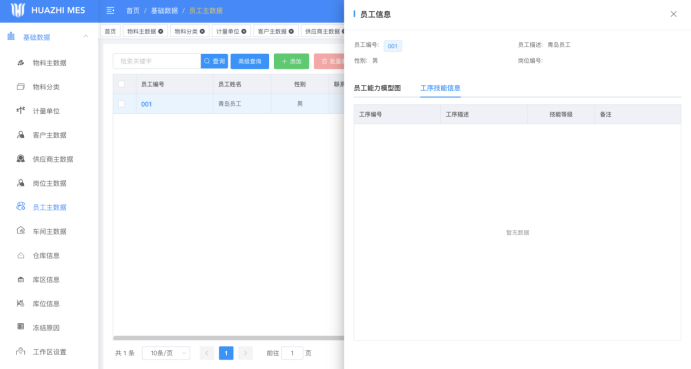The height and width of the screenshot is (369, 691).
Task: Click the horizontal scrollbar under the table
Action: pyautogui.click(x=228, y=338)
